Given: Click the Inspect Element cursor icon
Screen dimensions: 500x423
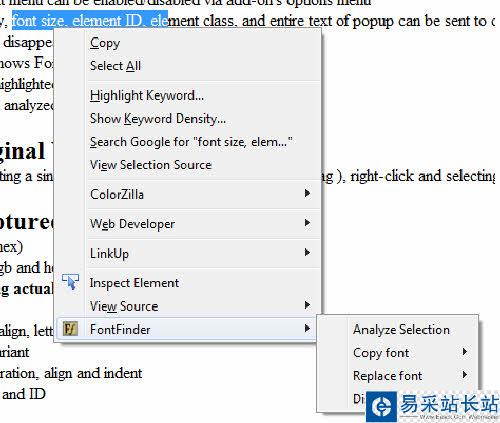Looking at the screenshot, I should click(70, 282).
